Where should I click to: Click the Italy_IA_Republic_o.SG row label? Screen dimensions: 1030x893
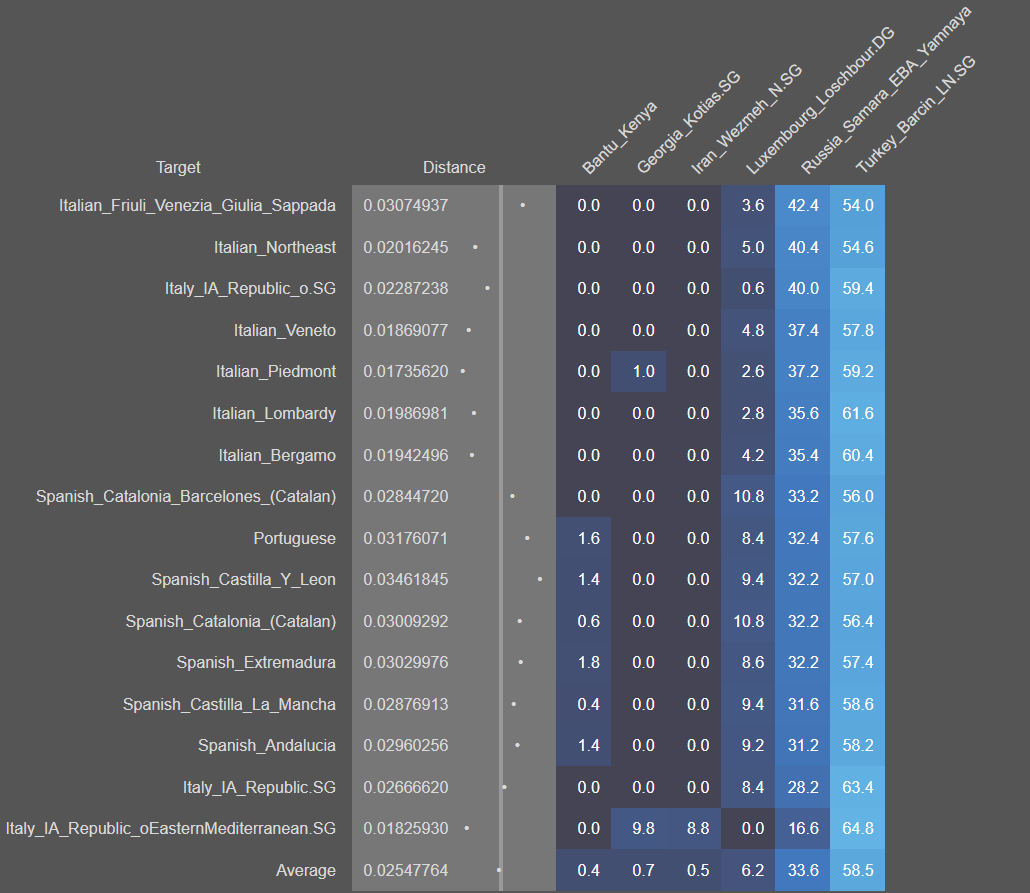(250, 288)
